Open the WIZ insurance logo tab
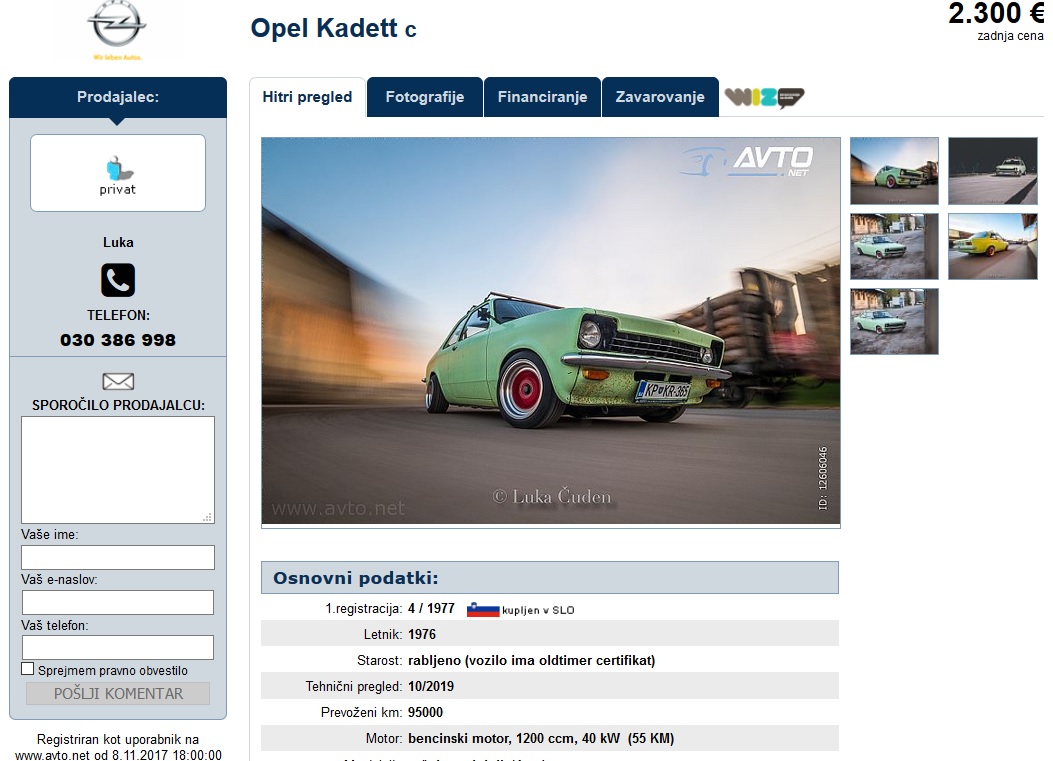 point(764,97)
